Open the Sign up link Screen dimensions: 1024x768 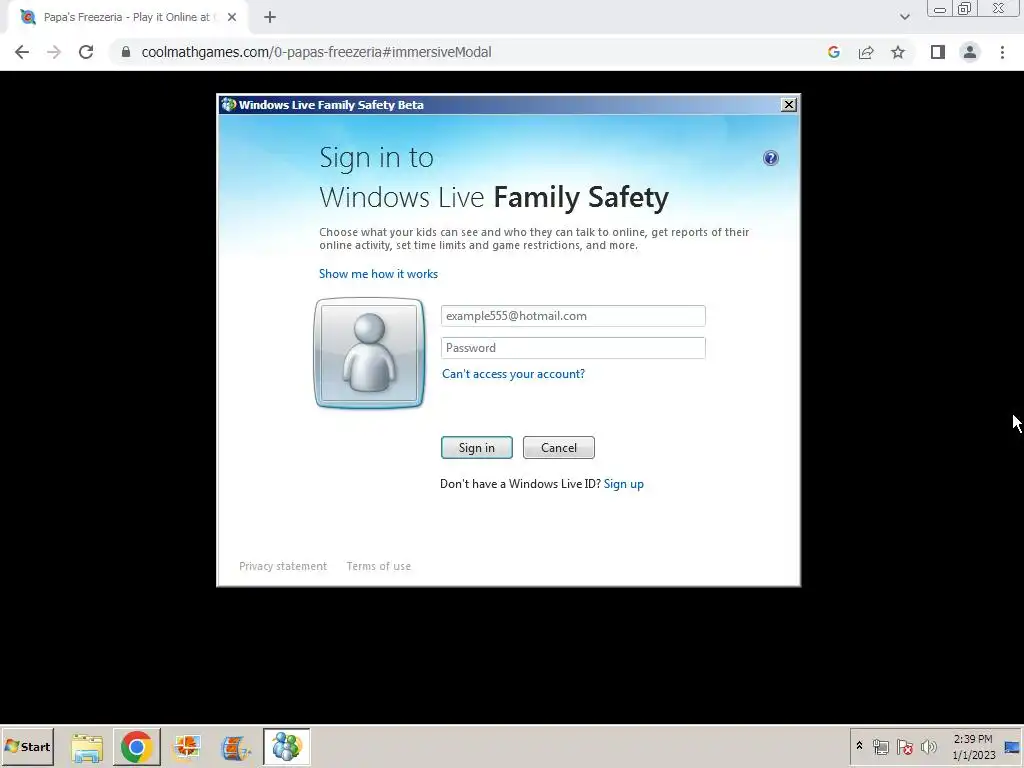click(624, 484)
